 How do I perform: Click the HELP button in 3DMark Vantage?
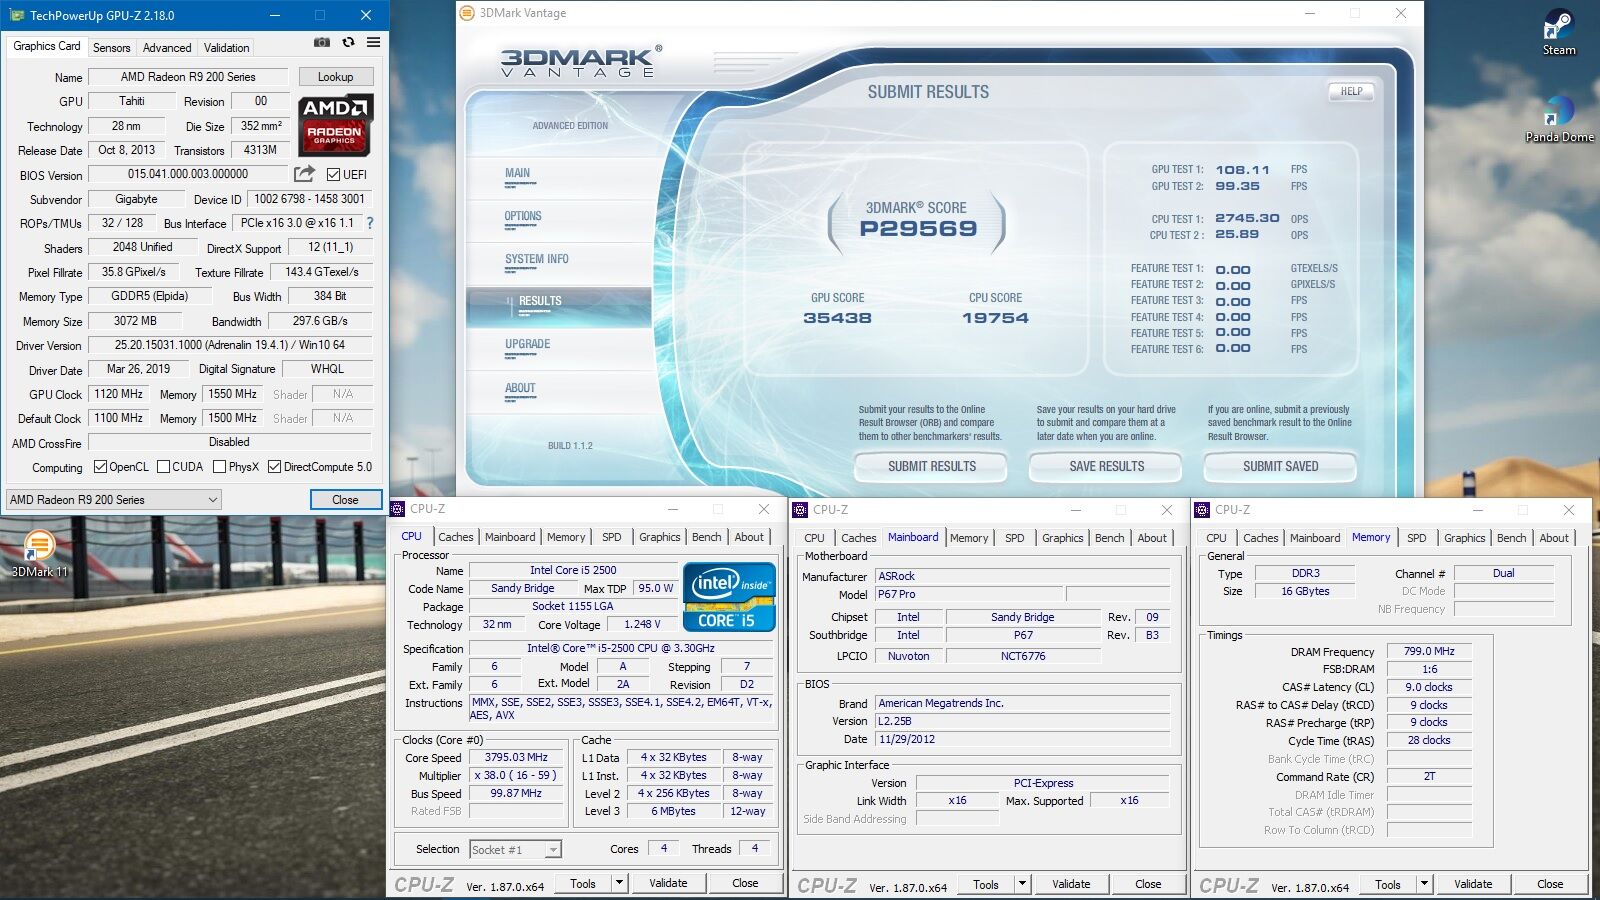point(1351,91)
